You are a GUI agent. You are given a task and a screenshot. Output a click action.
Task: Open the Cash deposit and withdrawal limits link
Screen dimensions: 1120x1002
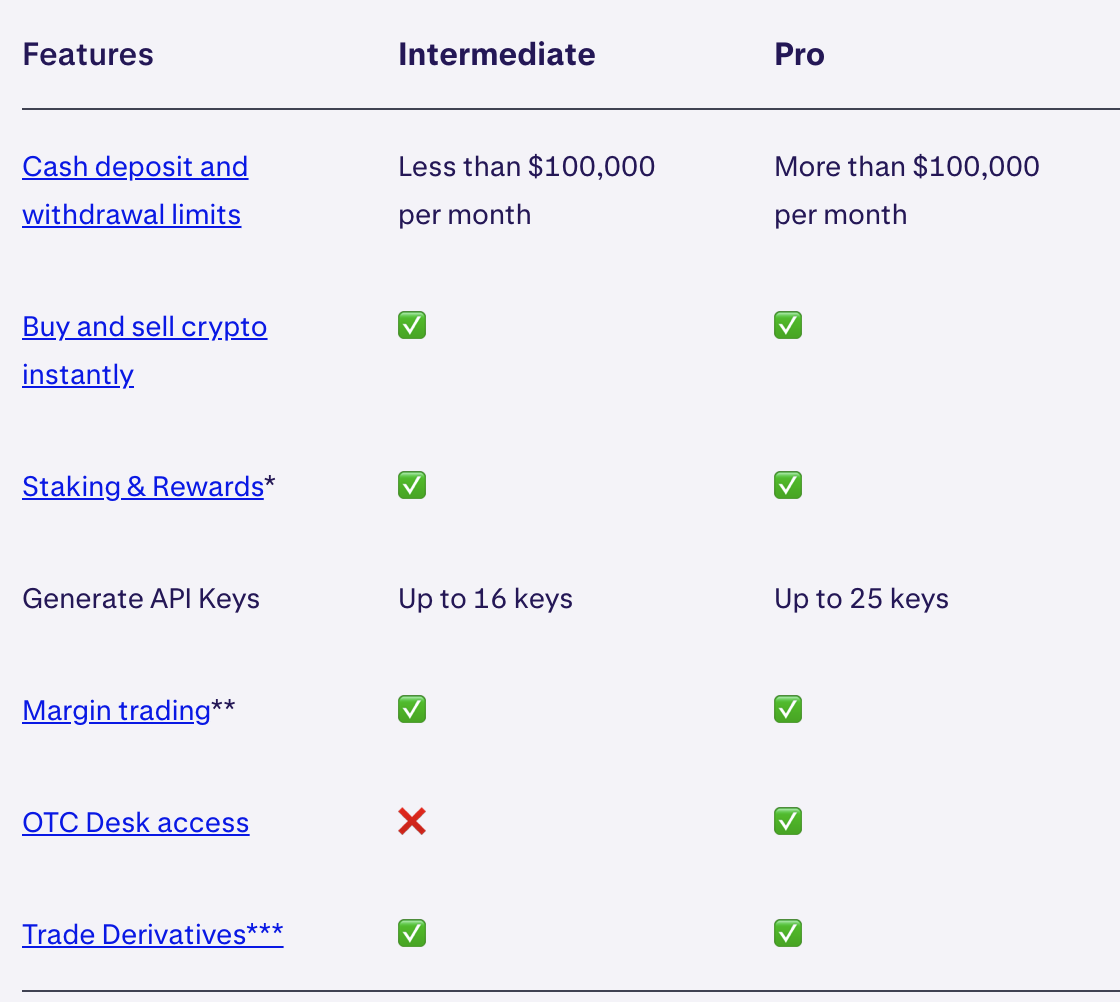[x=135, y=167]
